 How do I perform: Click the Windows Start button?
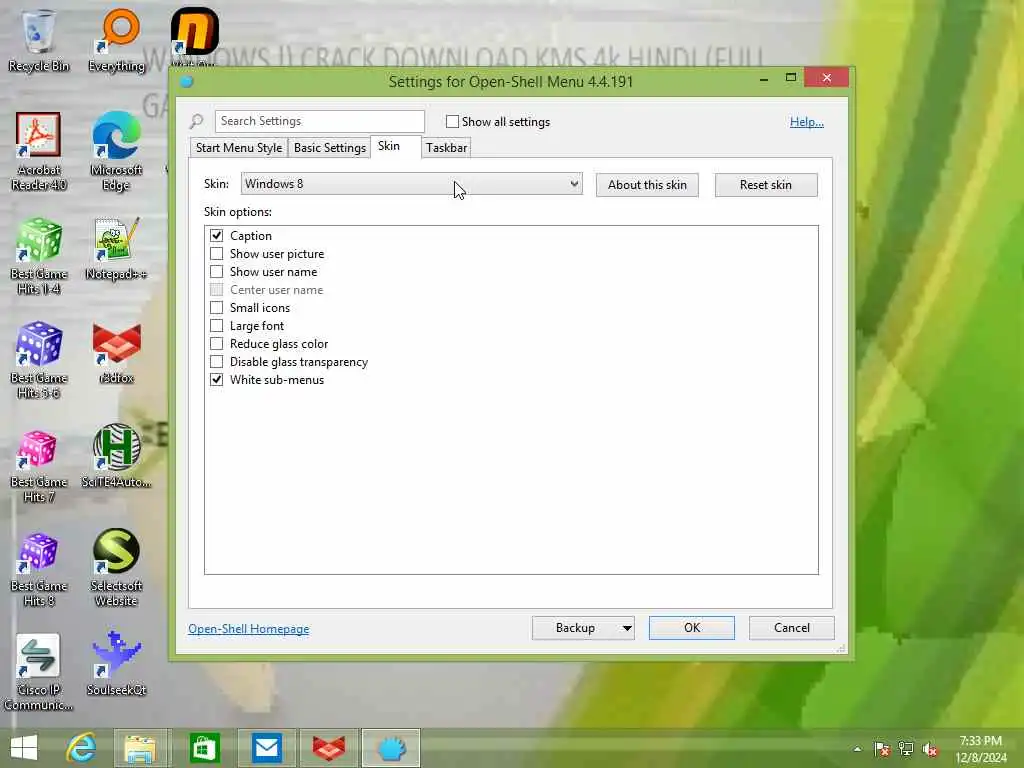24,748
